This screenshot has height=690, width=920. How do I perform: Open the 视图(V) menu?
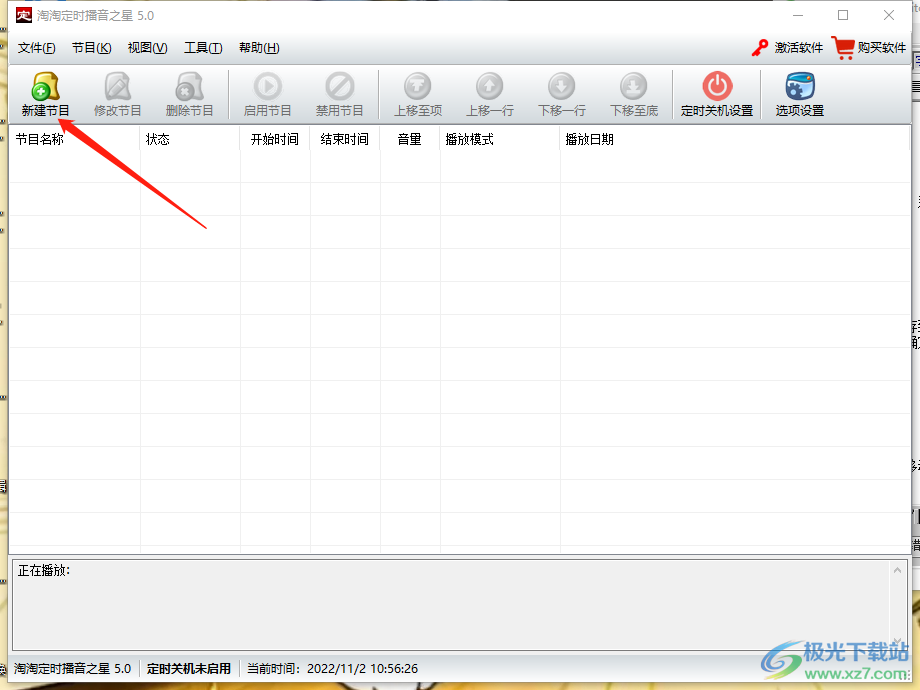pyautogui.click(x=147, y=48)
